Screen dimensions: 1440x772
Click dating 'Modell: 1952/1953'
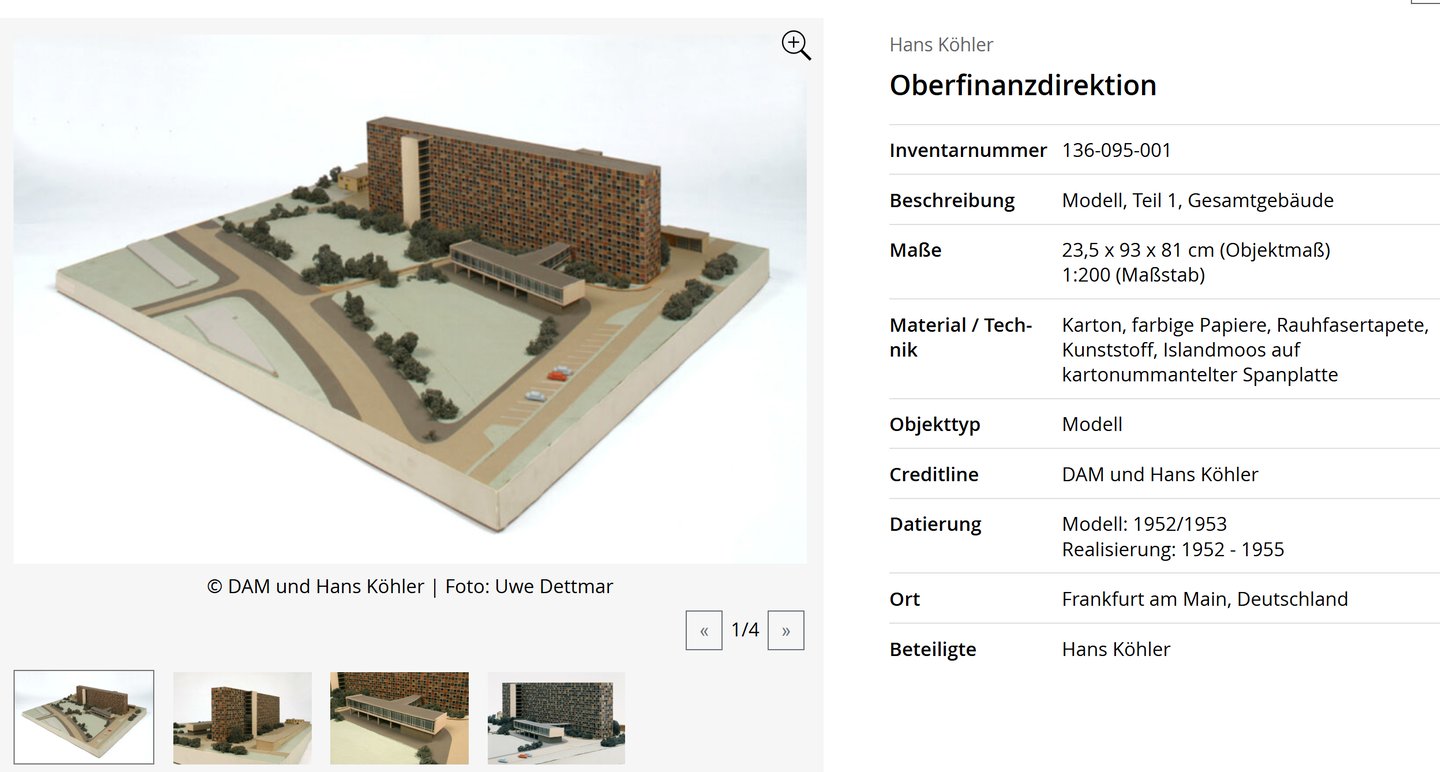click(1144, 524)
